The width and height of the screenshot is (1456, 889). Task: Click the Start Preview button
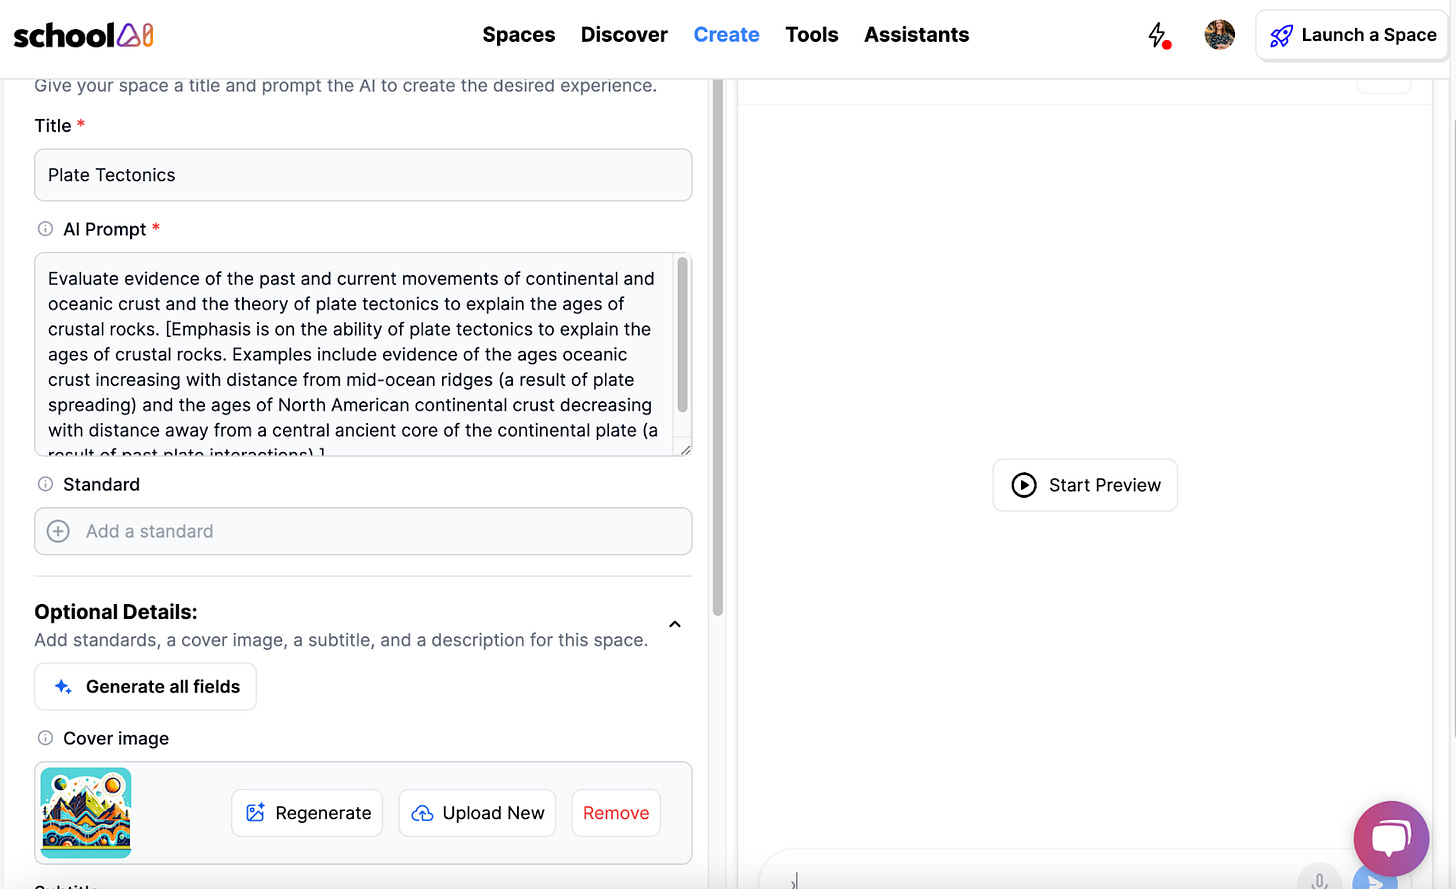[x=1085, y=485]
